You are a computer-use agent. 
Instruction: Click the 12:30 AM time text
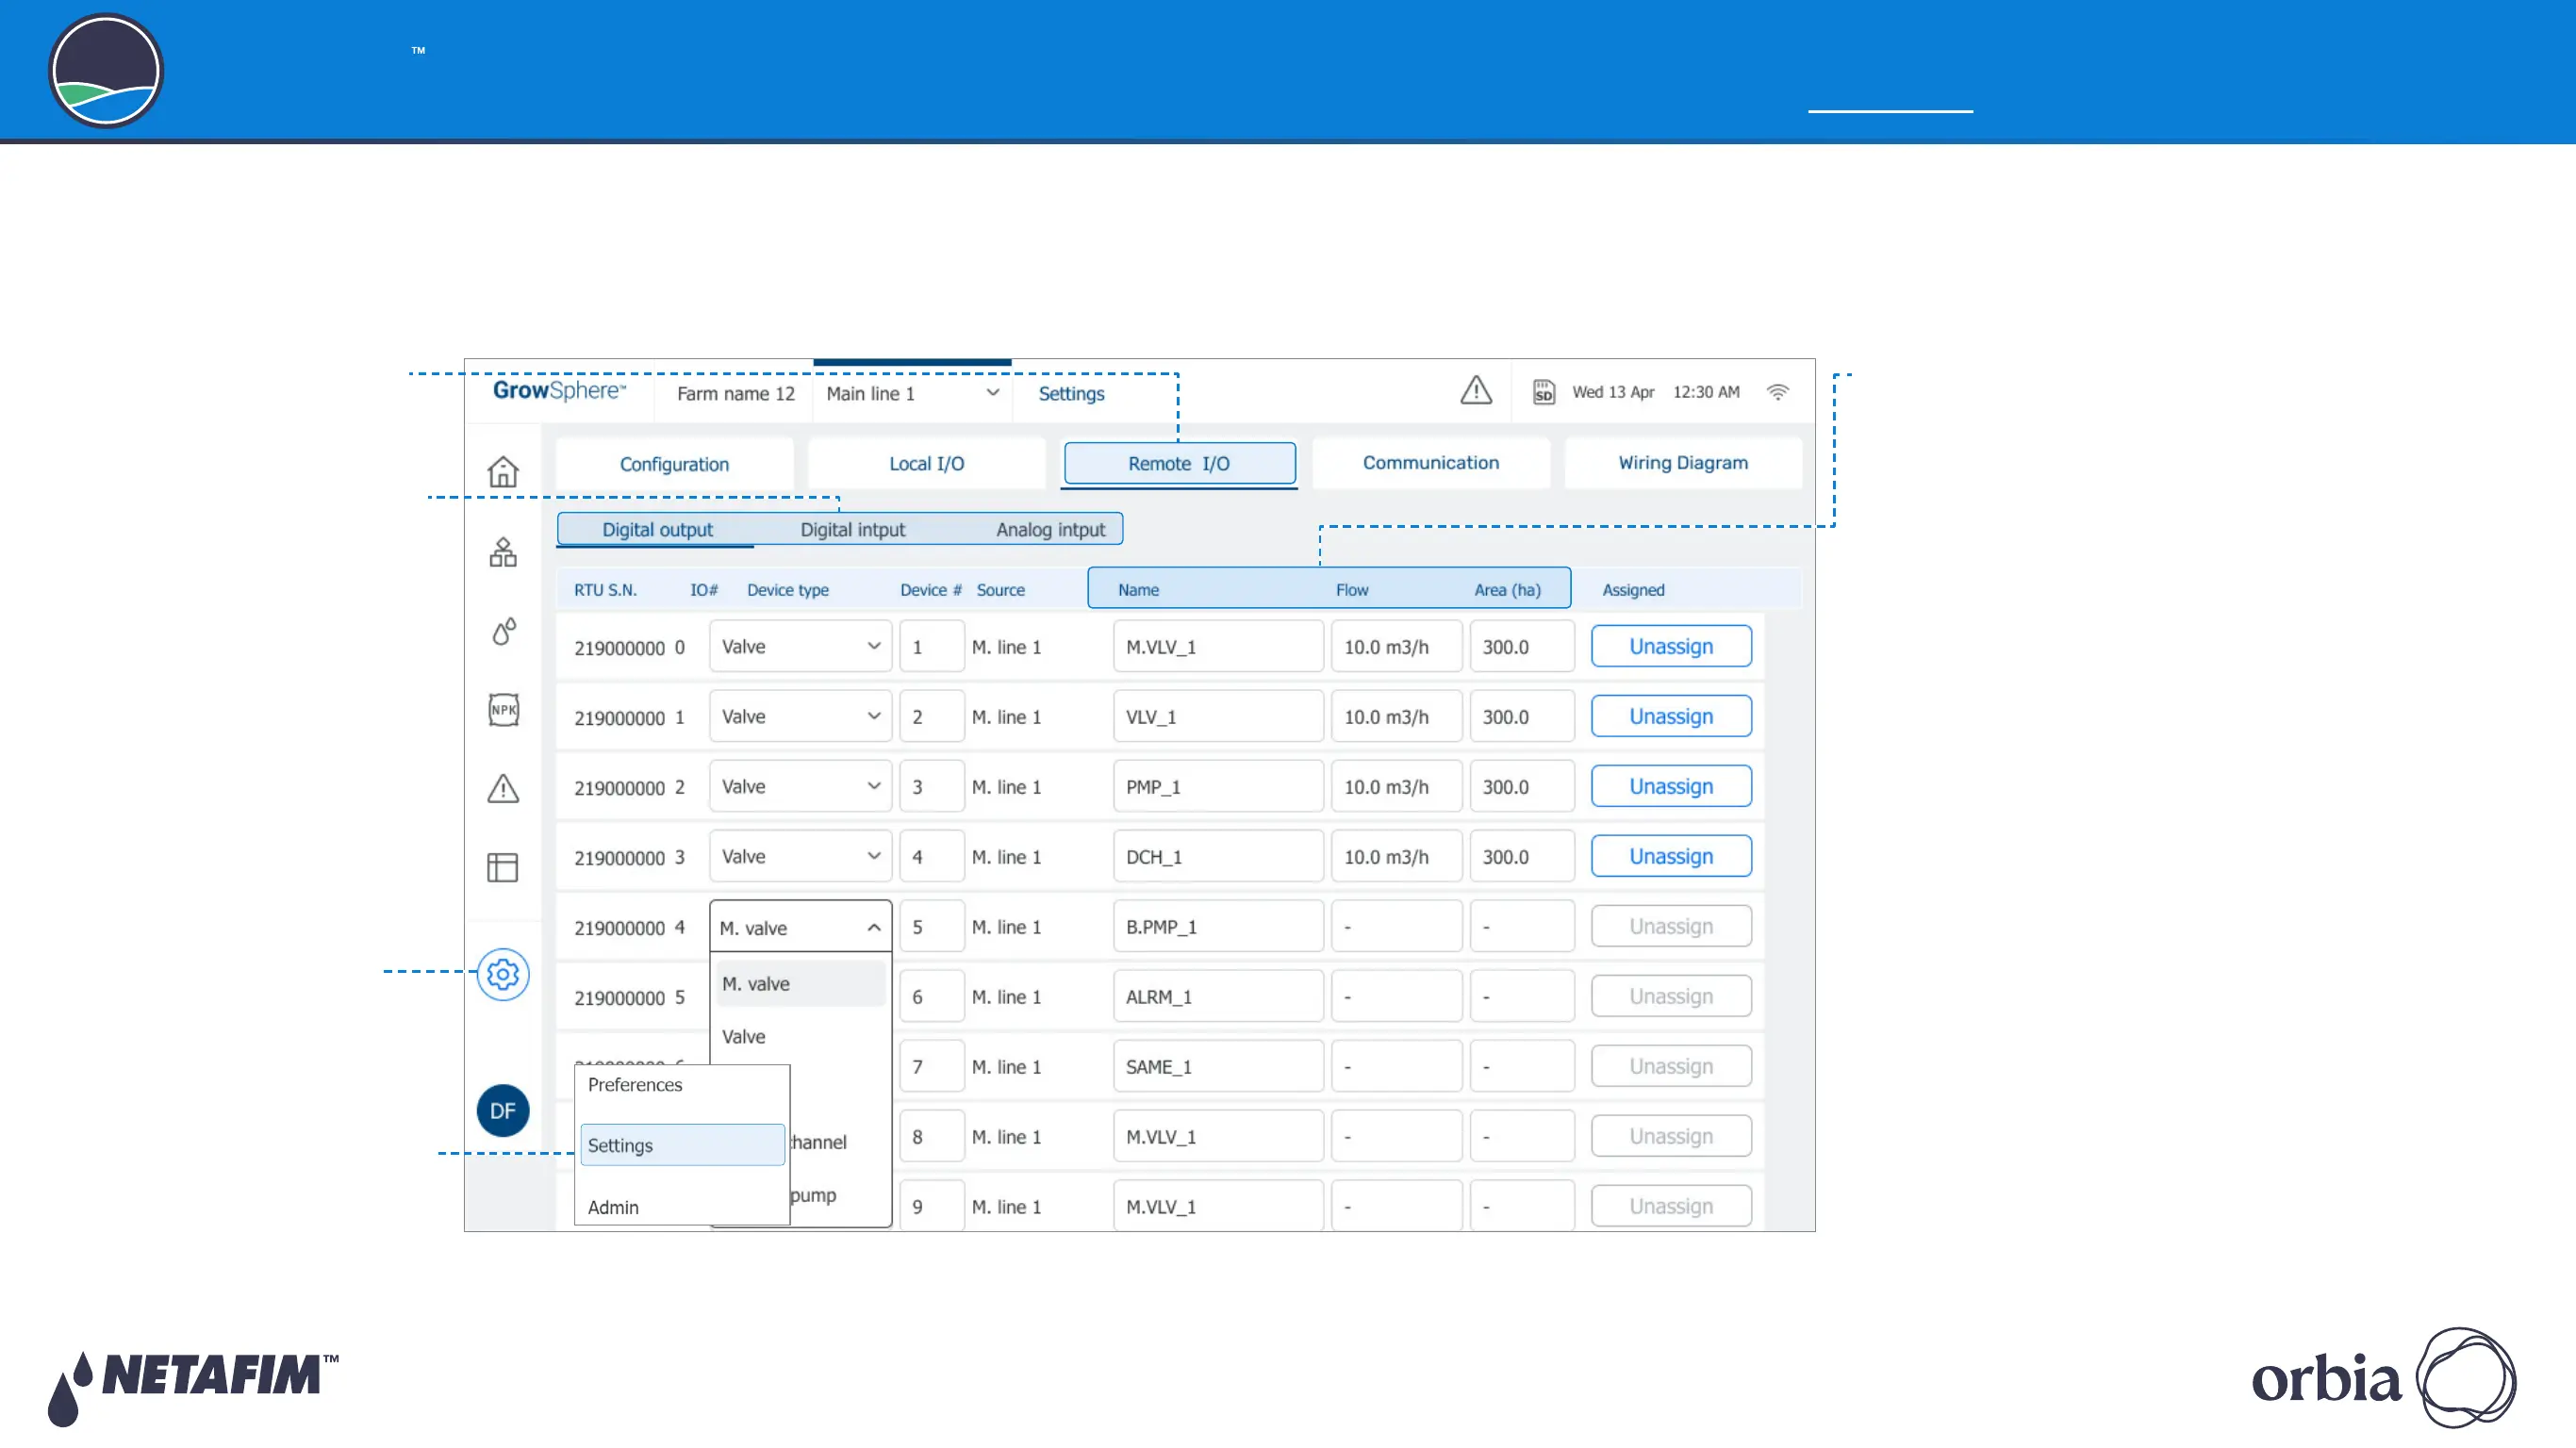pyautogui.click(x=1706, y=392)
